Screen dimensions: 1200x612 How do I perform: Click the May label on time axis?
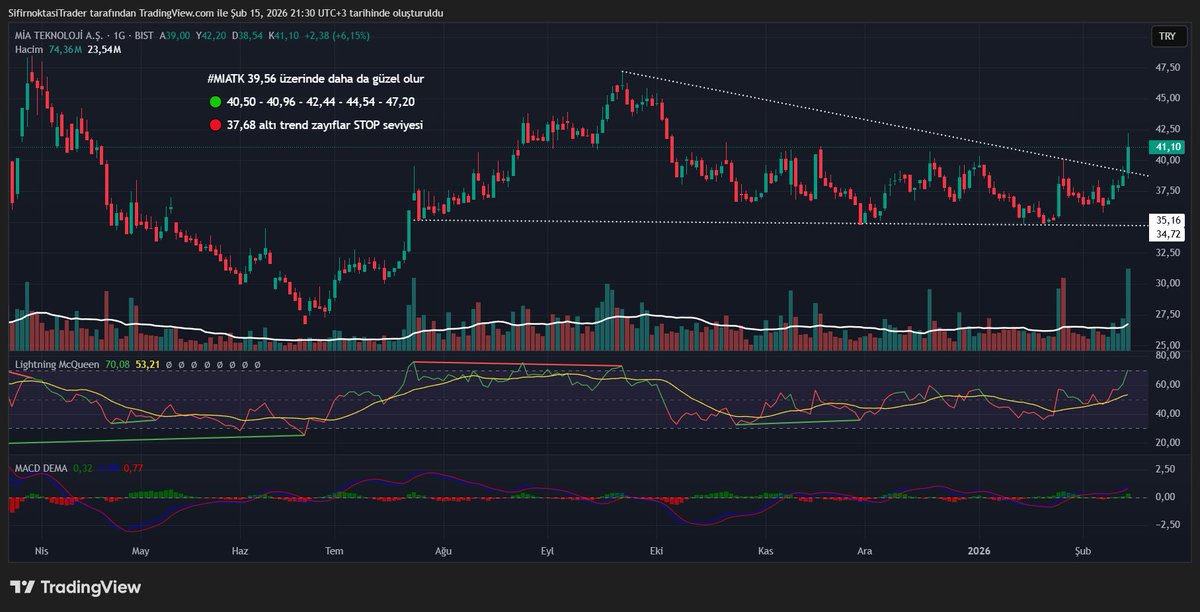tap(140, 551)
